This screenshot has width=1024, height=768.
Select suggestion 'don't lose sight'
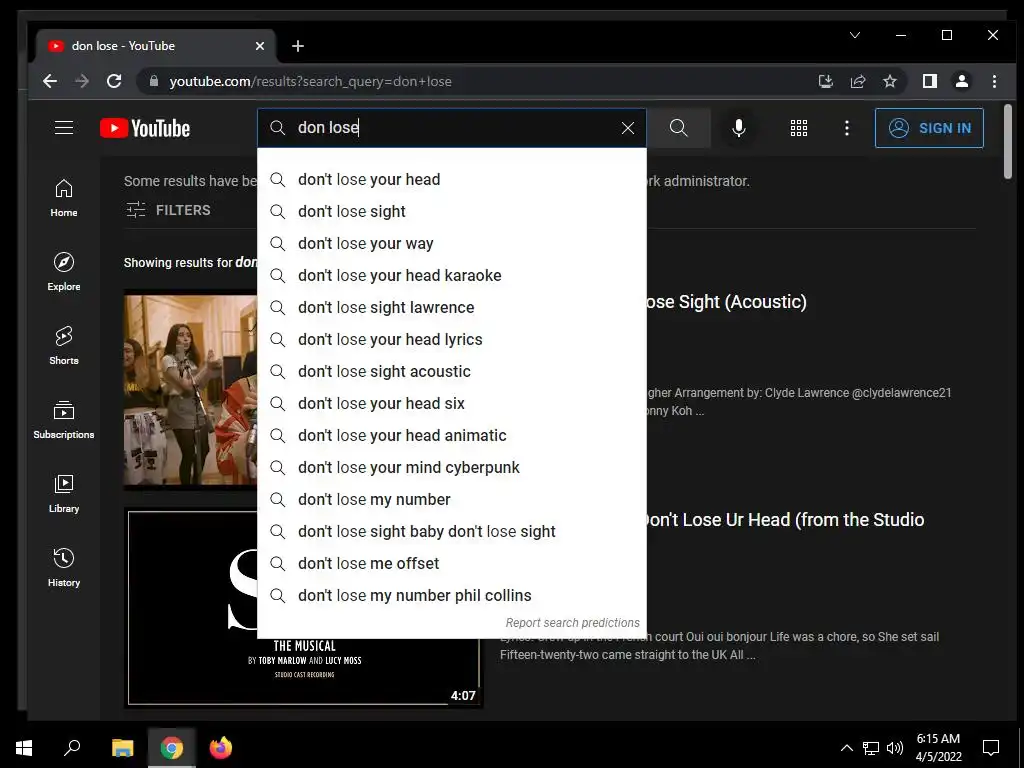coord(452,212)
